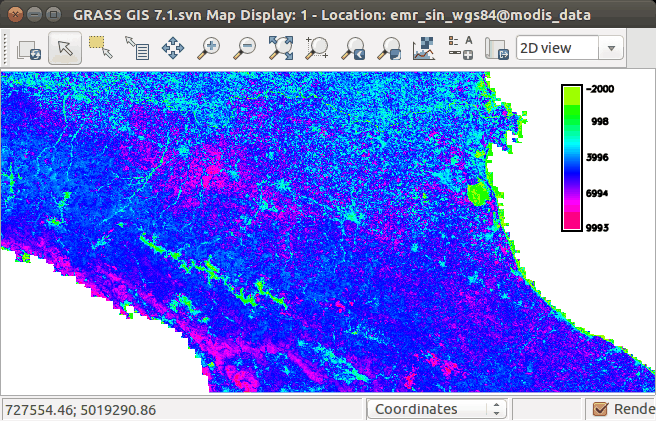The height and width of the screenshot is (421, 656).
Task: Toggle the Render checkbox
Action: 600,409
